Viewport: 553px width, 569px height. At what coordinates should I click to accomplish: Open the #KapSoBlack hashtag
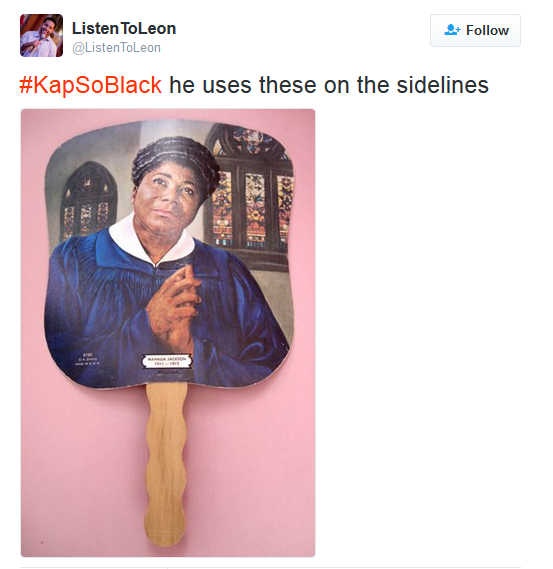pyautogui.click(x=90, y=85)
